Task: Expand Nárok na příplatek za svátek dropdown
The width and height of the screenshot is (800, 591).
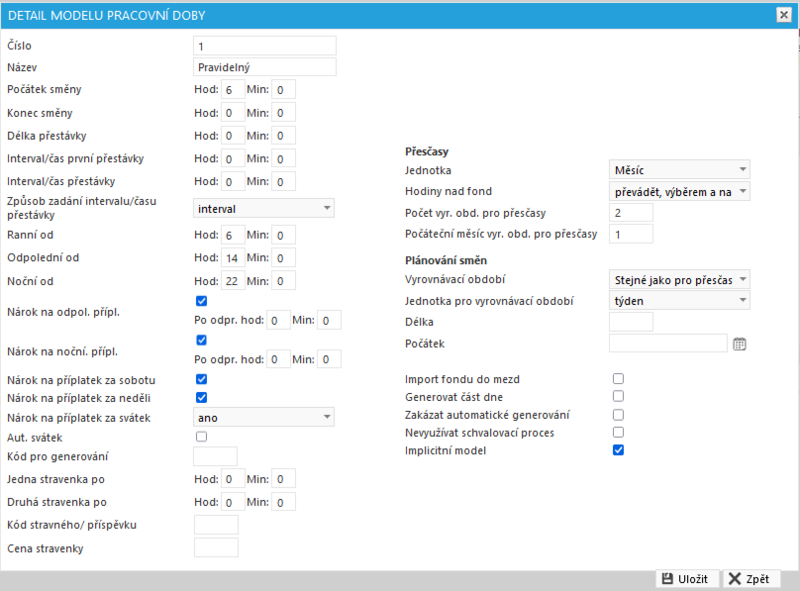Action: 264,417
